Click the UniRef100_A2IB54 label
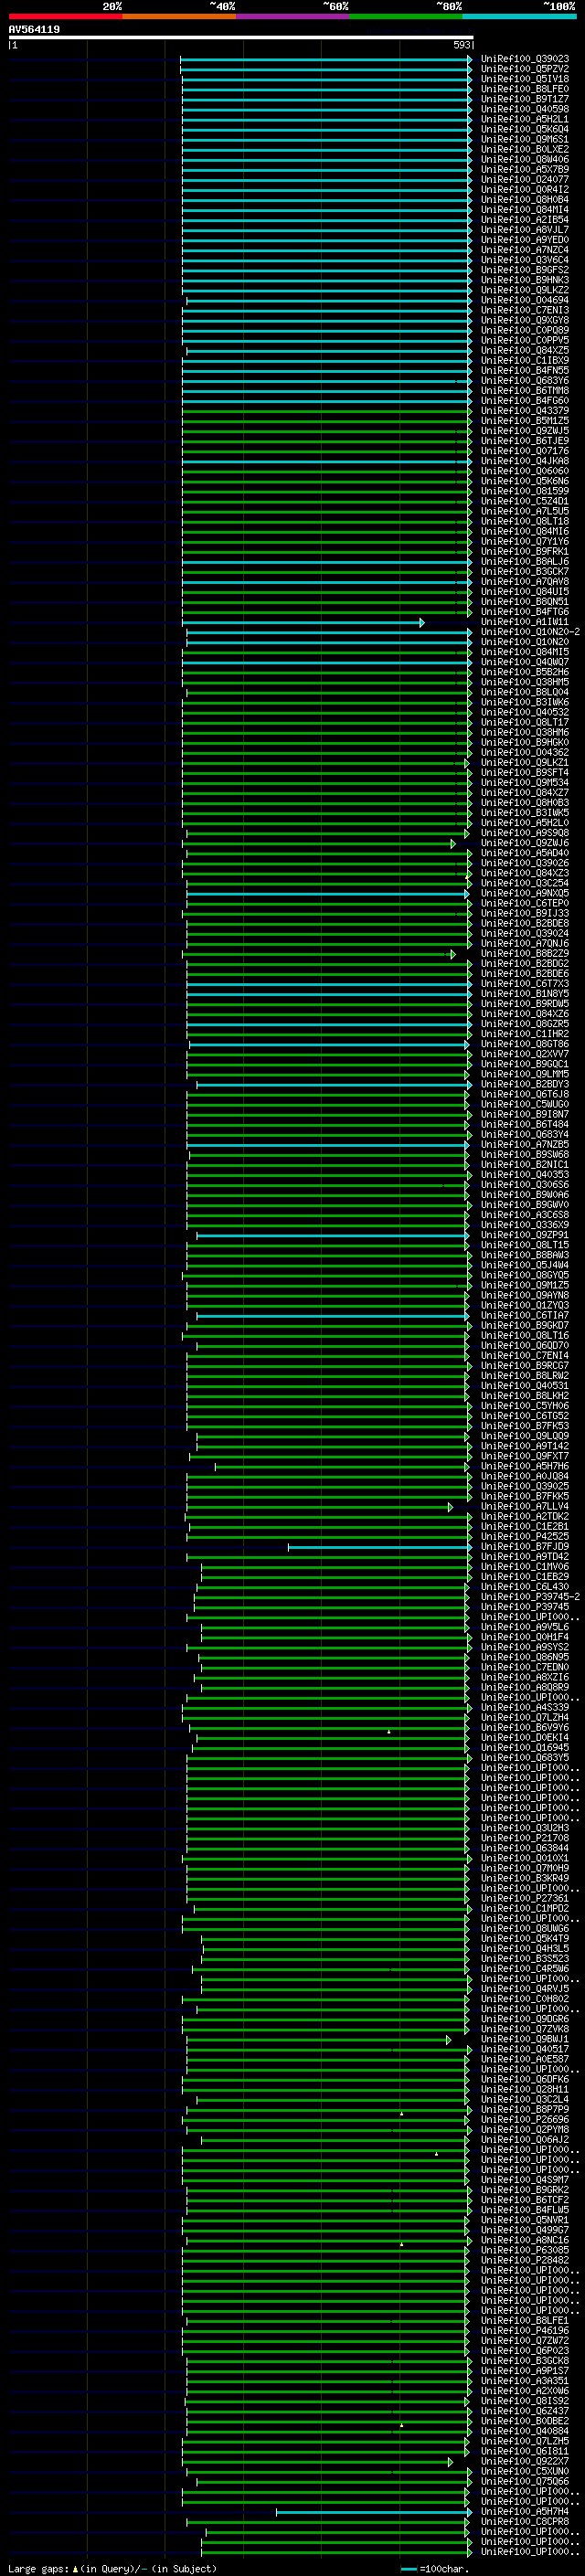 [525, 220]
